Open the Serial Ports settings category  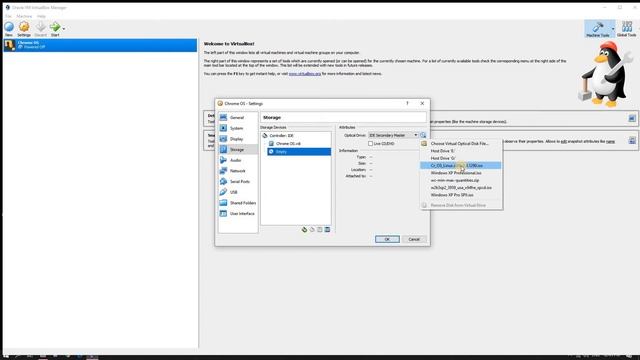(x=238, y=181)
